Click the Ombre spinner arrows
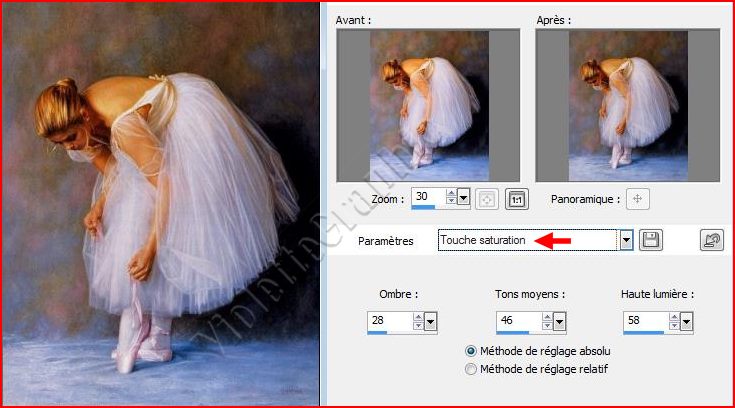 click(x=417, y=321)
